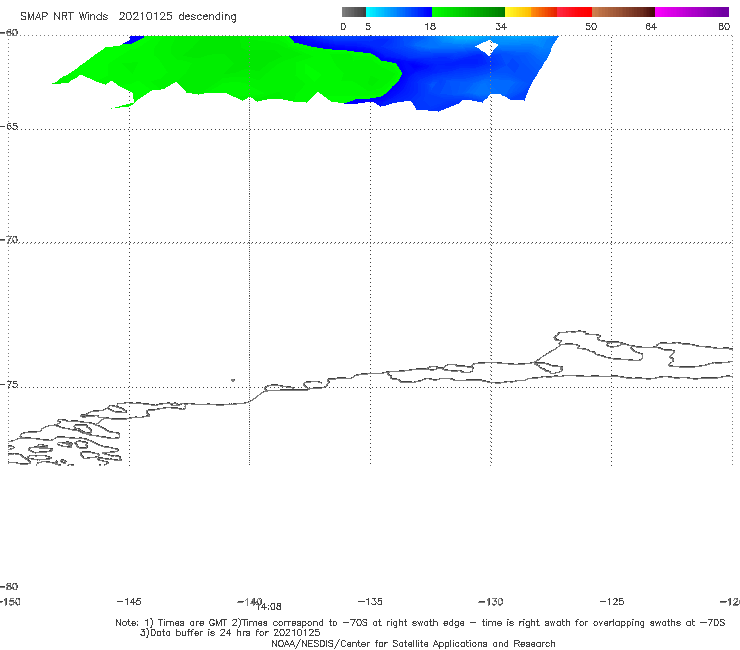Click the brown segment of the color bar
Image resolution: width=740 pixels, height=650 pixels.
coord(623,12)
